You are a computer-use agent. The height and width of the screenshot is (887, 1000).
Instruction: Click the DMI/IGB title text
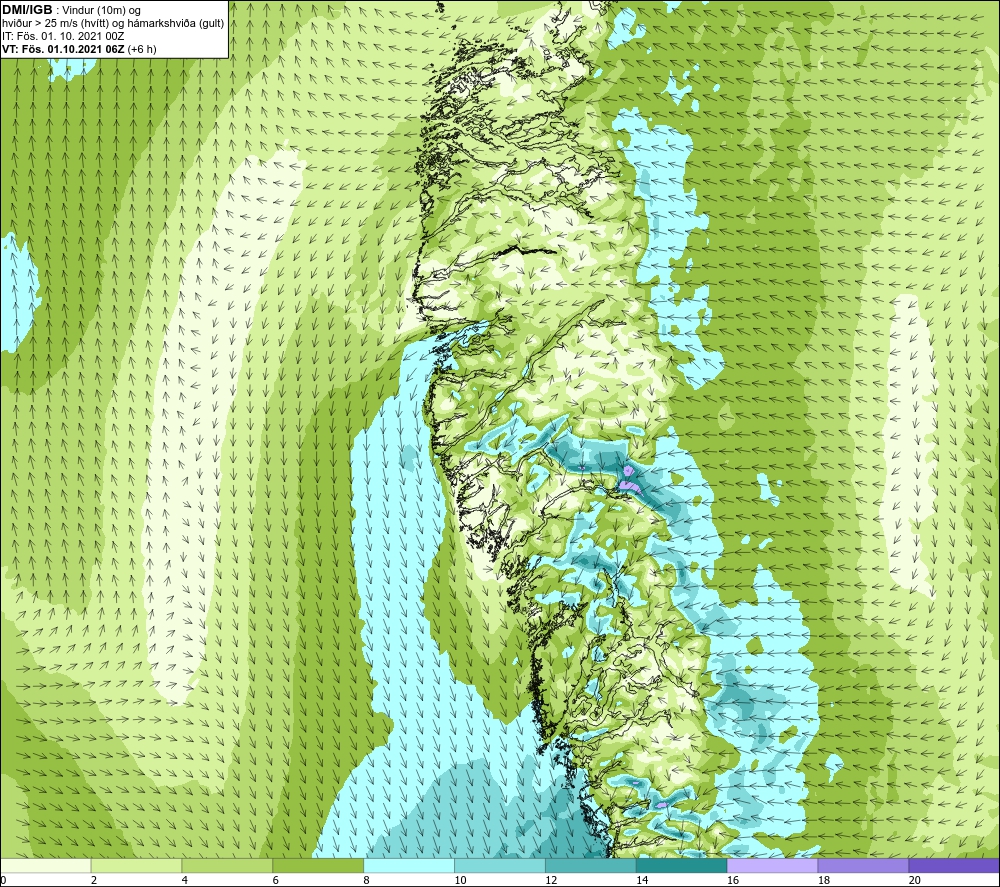click(x=27, y=10)
